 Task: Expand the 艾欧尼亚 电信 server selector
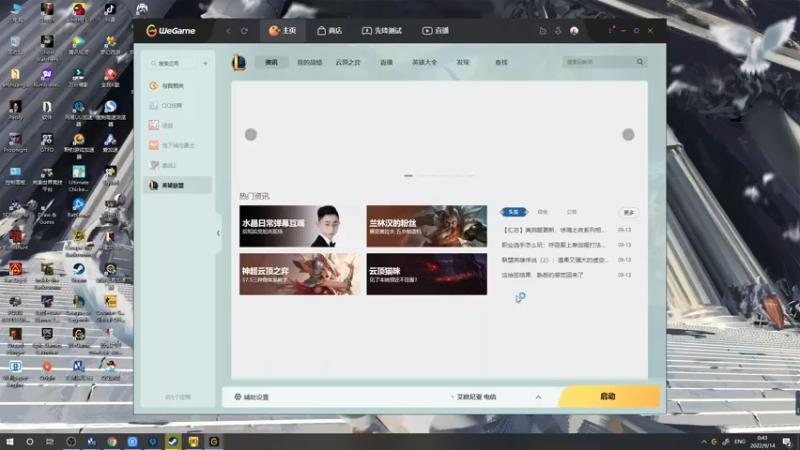[474, 397]
